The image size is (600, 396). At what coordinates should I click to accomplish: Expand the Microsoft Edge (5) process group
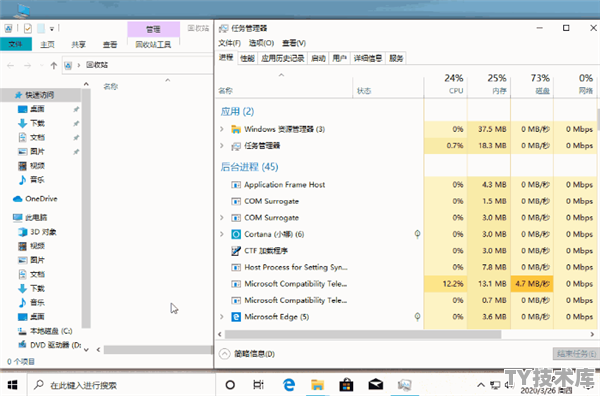pos(222,316)
